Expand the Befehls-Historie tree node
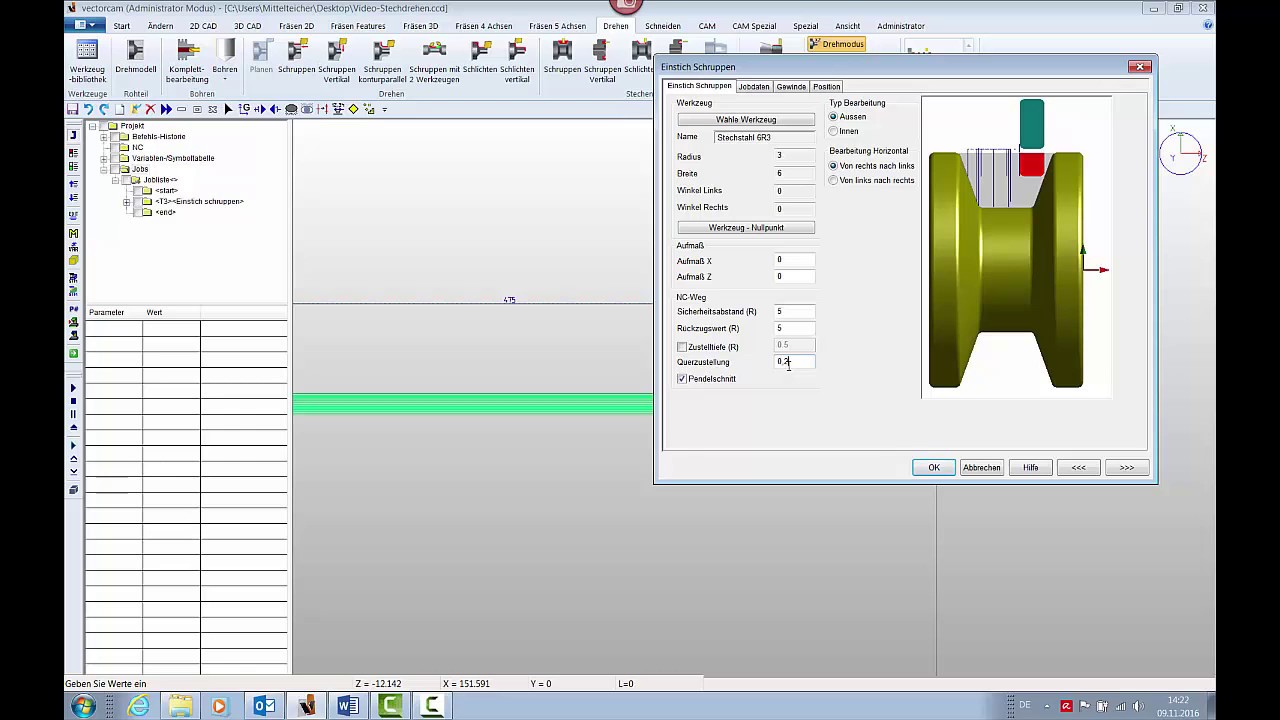 103,136
